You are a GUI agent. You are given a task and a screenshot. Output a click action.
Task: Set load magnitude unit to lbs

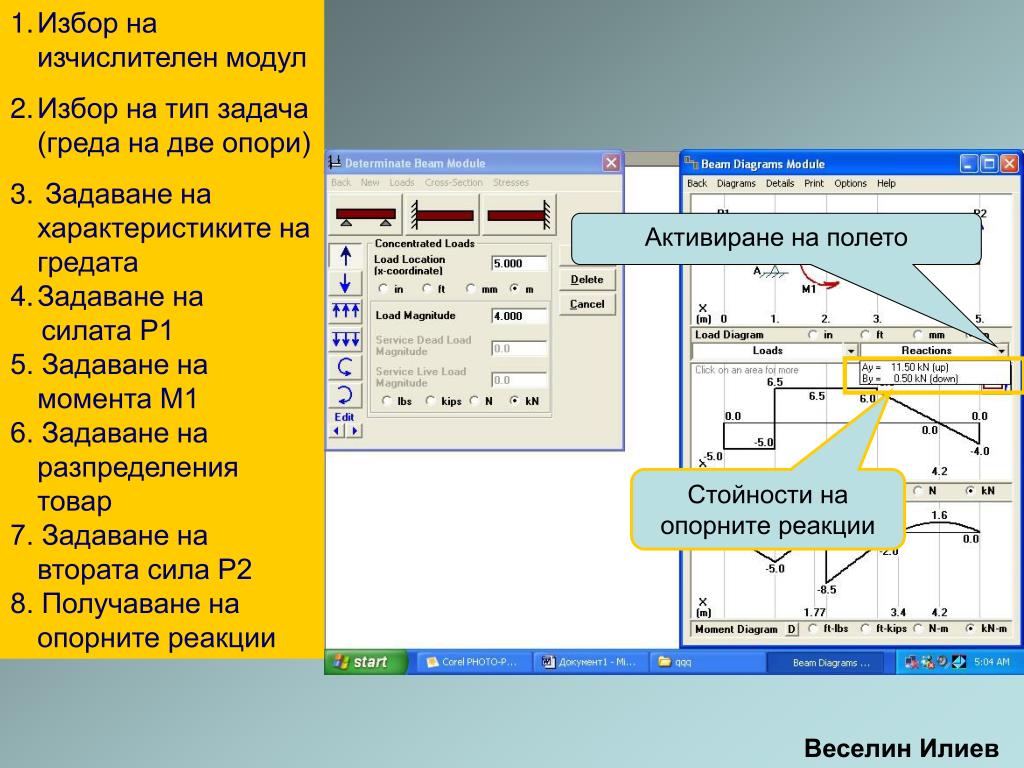[387, 401]
